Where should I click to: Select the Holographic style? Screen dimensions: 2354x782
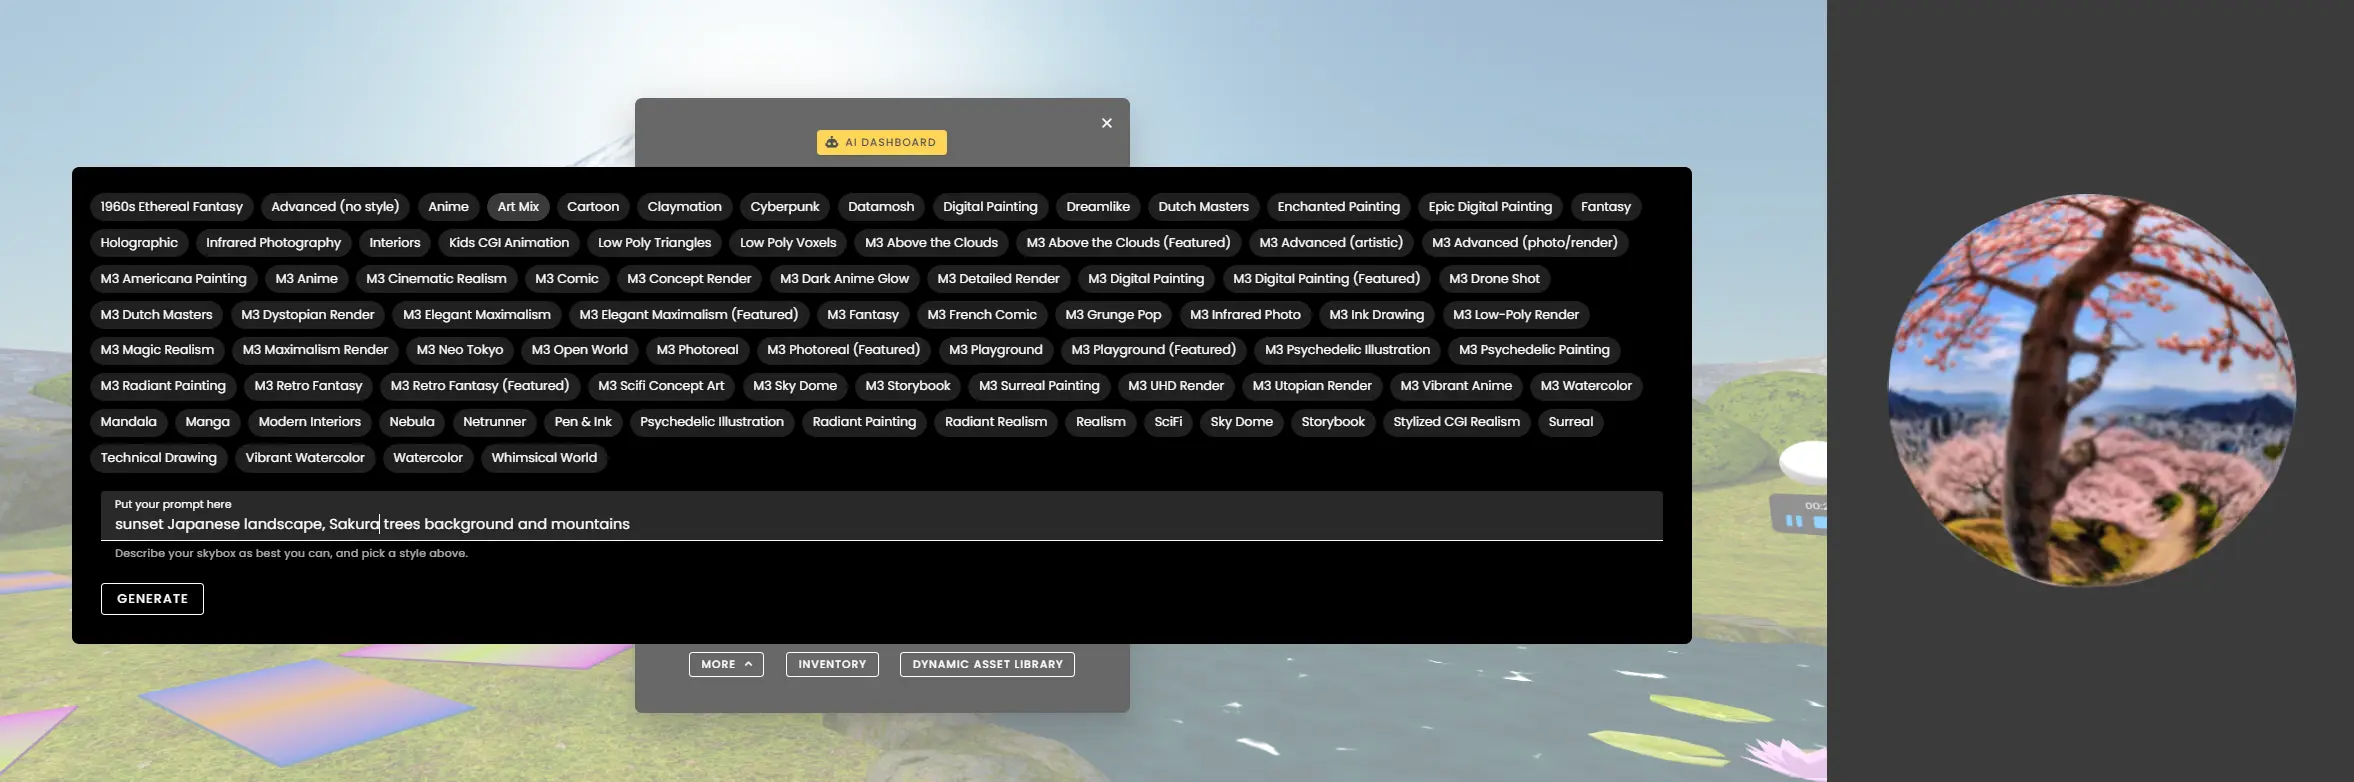click(139, 243)
